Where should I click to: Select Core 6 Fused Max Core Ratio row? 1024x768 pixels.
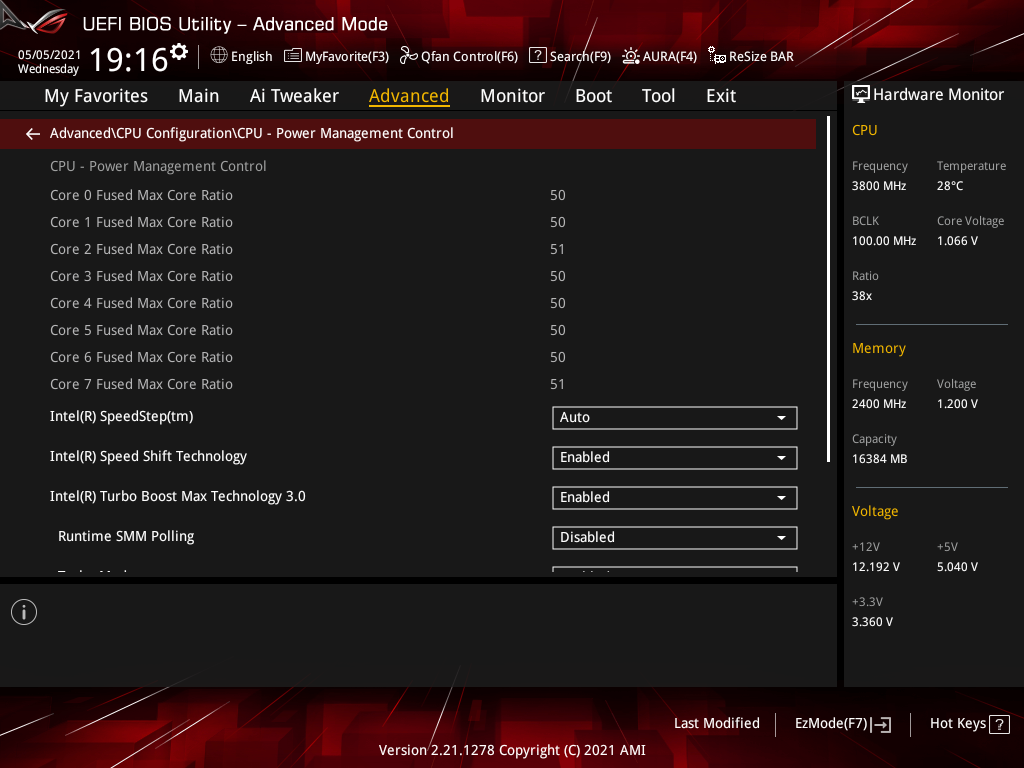click(408, 357)
